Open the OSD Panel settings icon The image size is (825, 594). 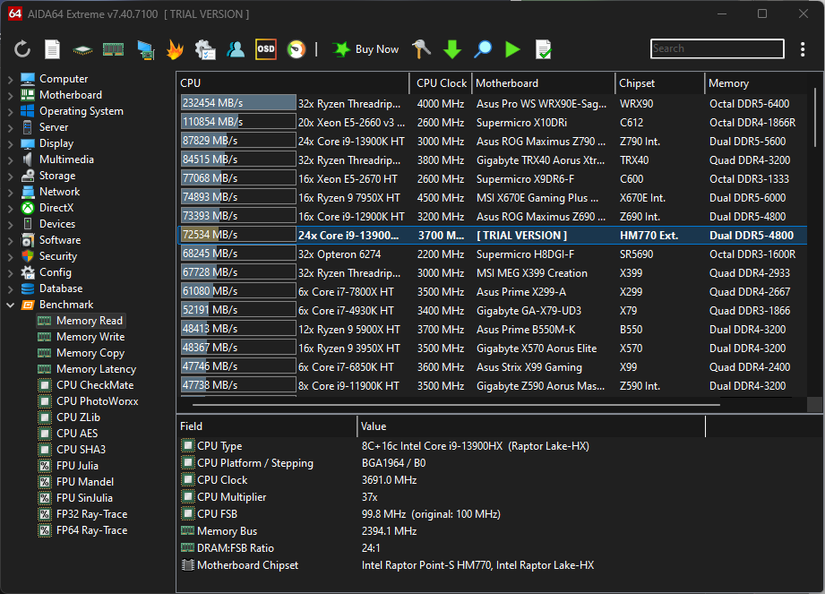tap(265, 49)
